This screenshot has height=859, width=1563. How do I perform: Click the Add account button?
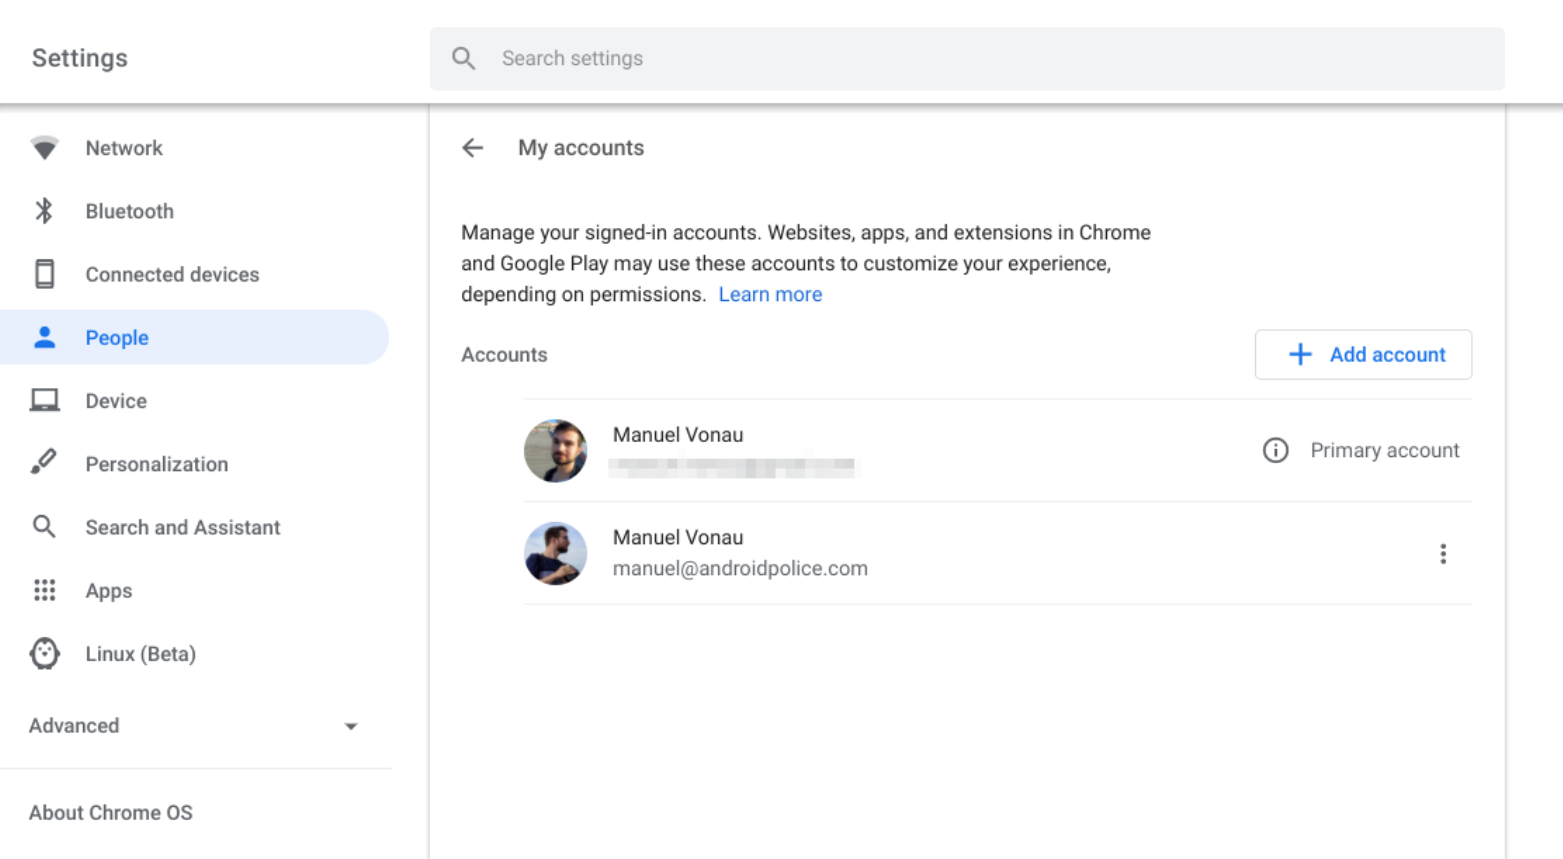(1363, 355)
